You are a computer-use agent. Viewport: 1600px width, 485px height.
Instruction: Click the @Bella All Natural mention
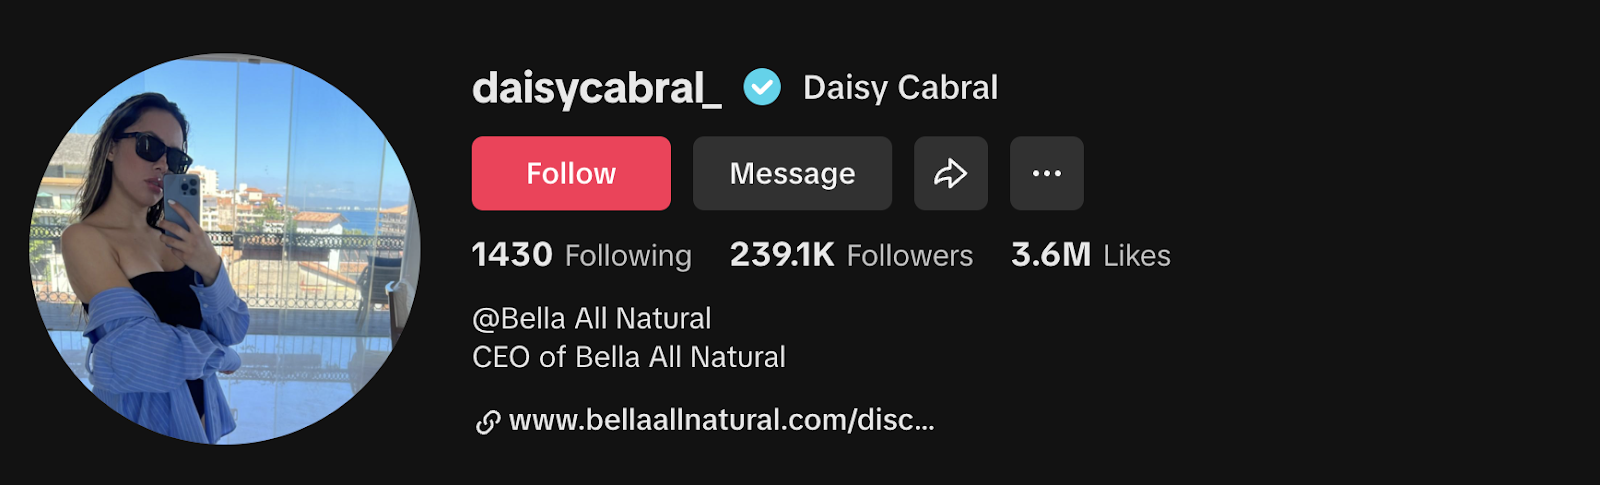592,318
